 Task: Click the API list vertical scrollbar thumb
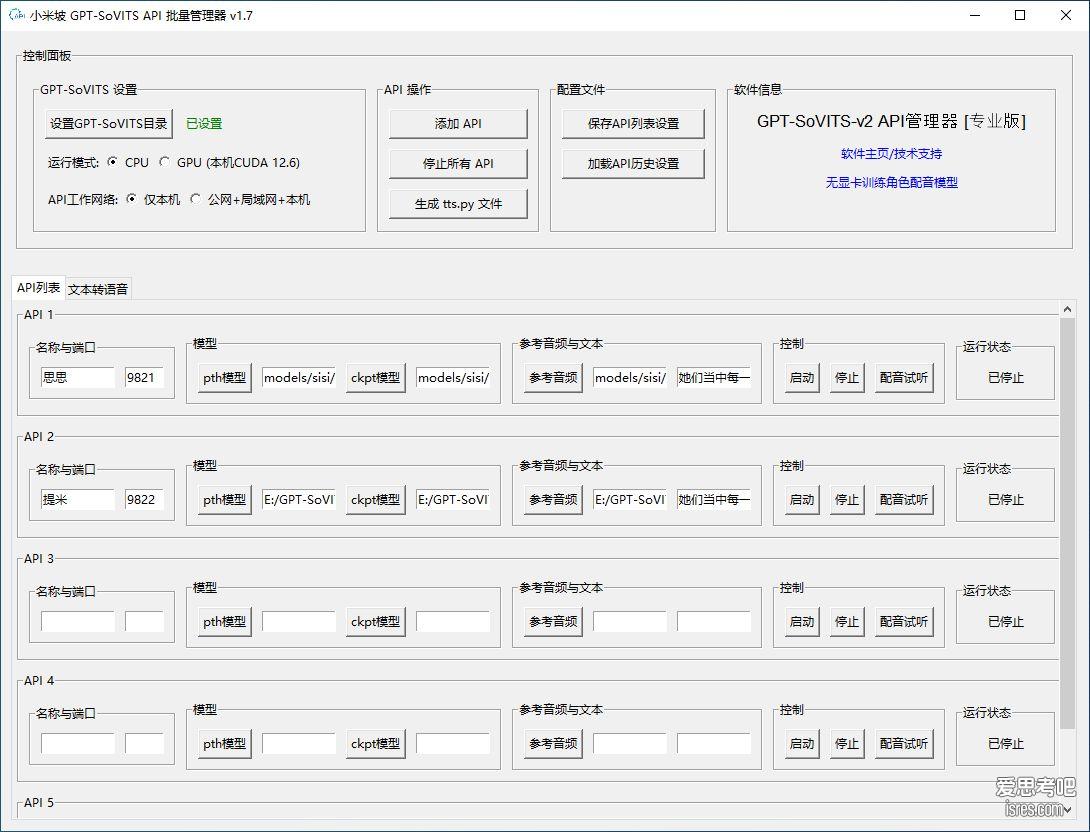pos(1068,523)
